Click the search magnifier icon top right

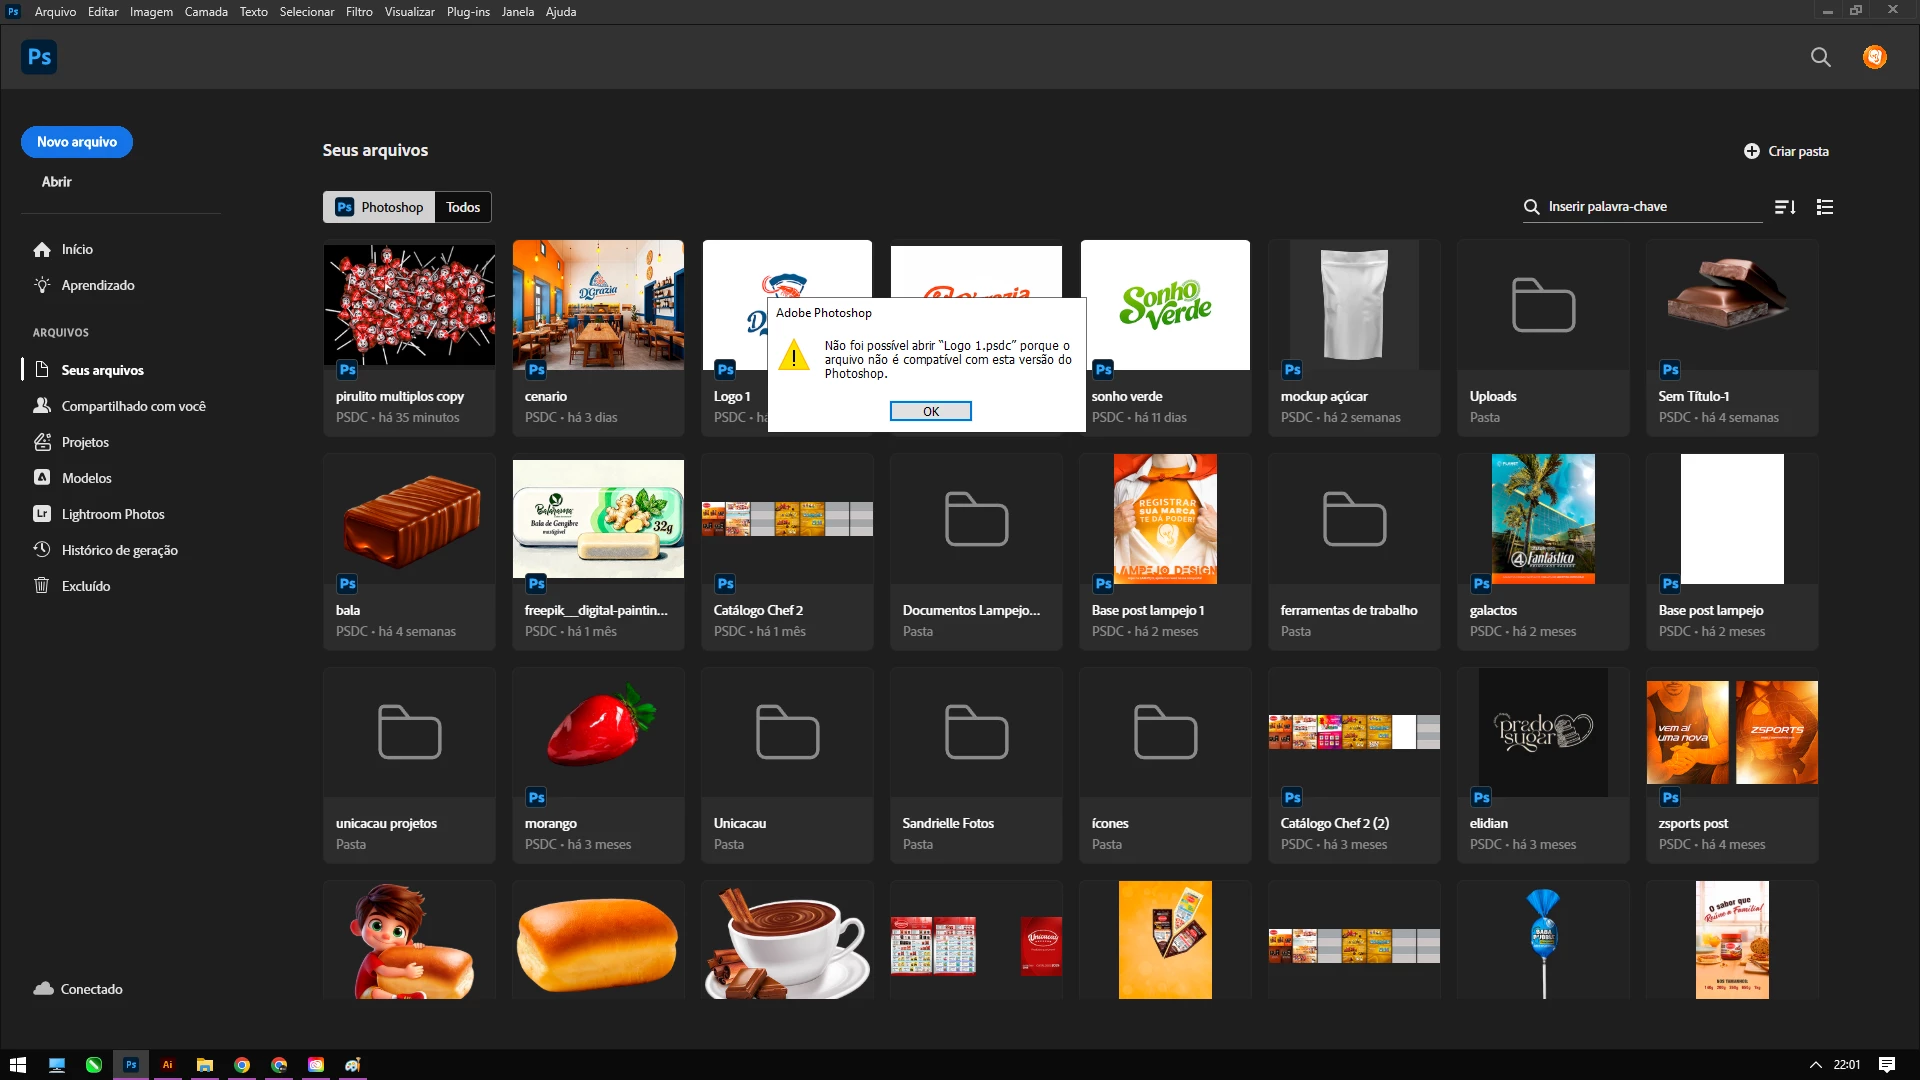(x=1820, y=57)
